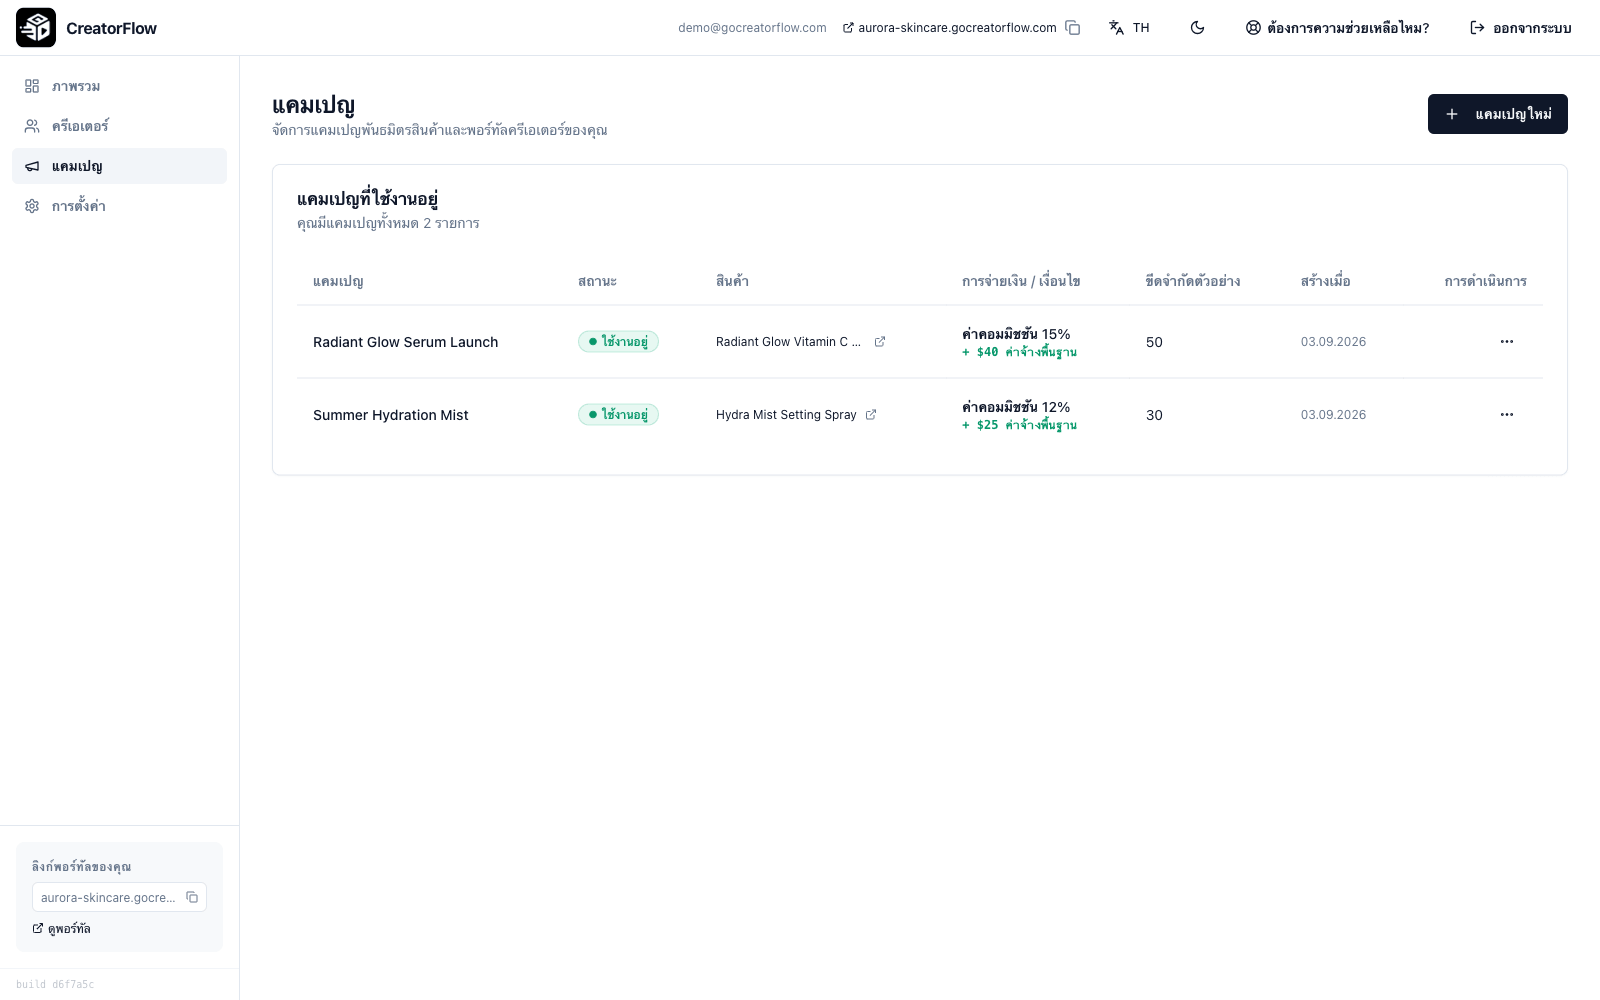Create a campaign with แคมเปญใหม่ button
1600x1000 pixels.
click(x=1497, y=114)
